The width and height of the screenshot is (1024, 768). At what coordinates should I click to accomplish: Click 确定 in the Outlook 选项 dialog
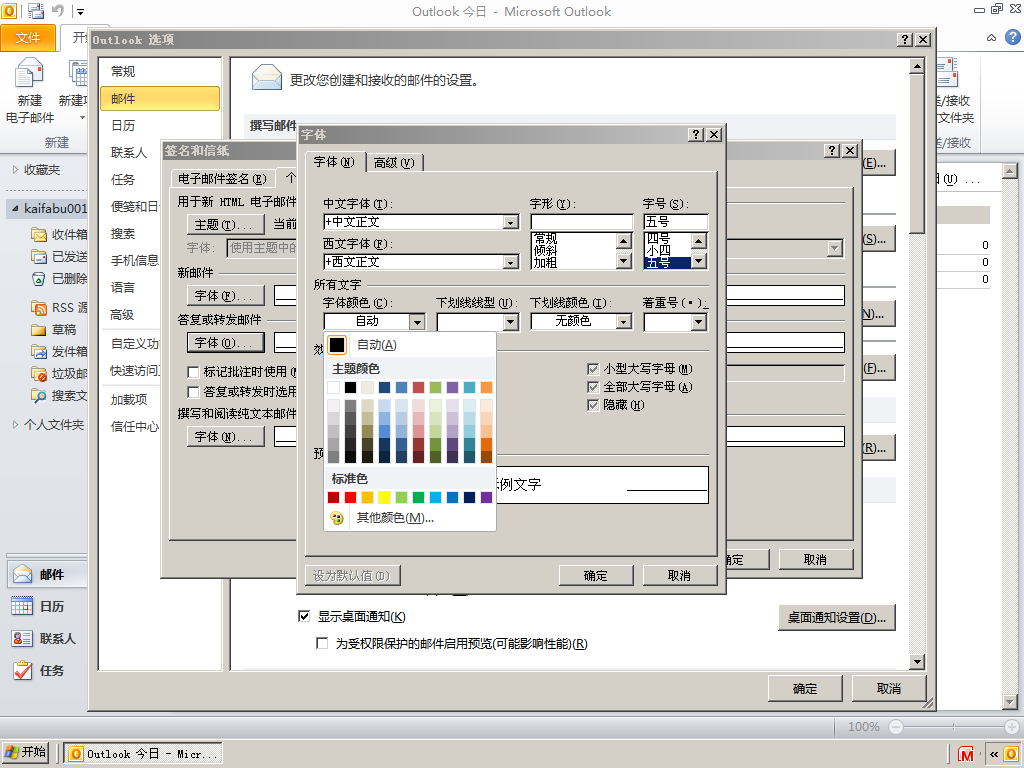pos(805,688)
